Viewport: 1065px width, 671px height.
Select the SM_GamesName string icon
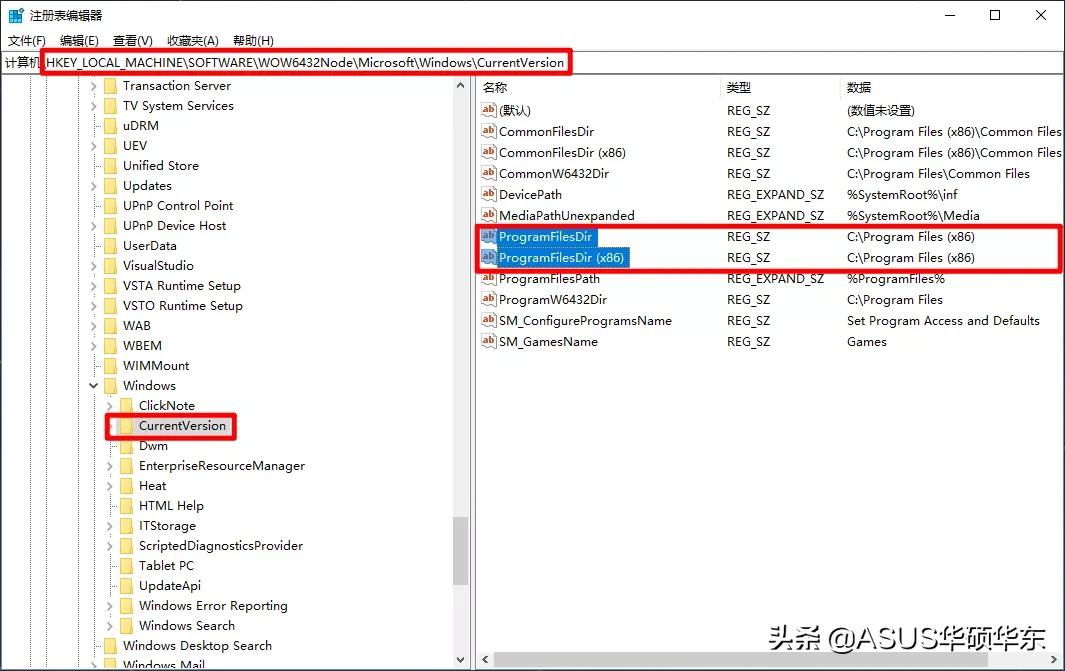tap(489, 341)
